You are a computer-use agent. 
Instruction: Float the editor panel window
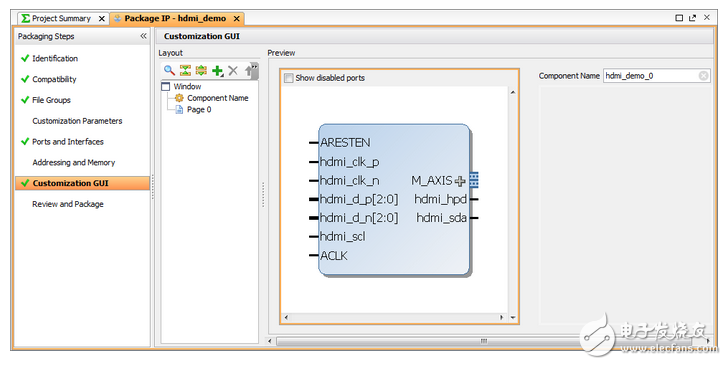(x=693, y=18)
